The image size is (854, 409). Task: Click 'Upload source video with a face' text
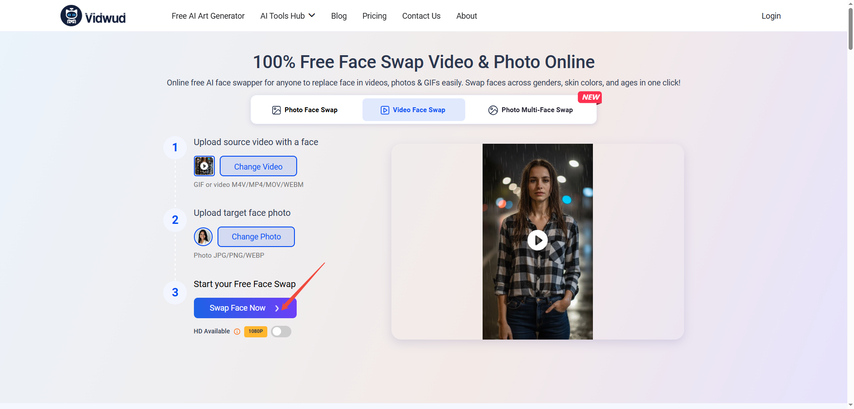(x=256, y=142)
